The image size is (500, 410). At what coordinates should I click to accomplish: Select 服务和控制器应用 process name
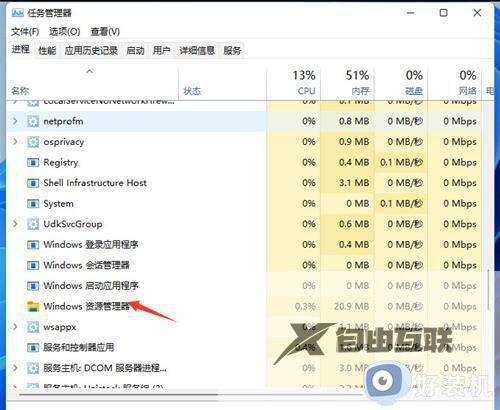point(79,348)
